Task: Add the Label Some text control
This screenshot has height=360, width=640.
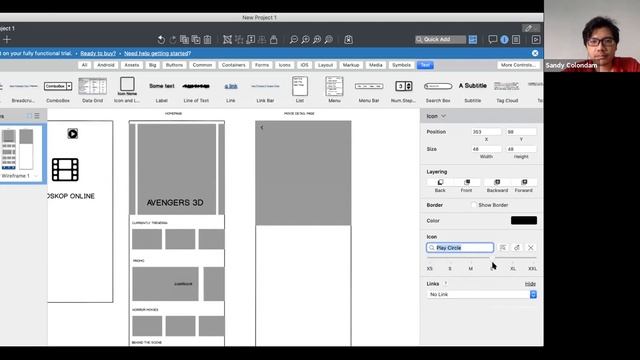Action: click(x=162, y=90)
